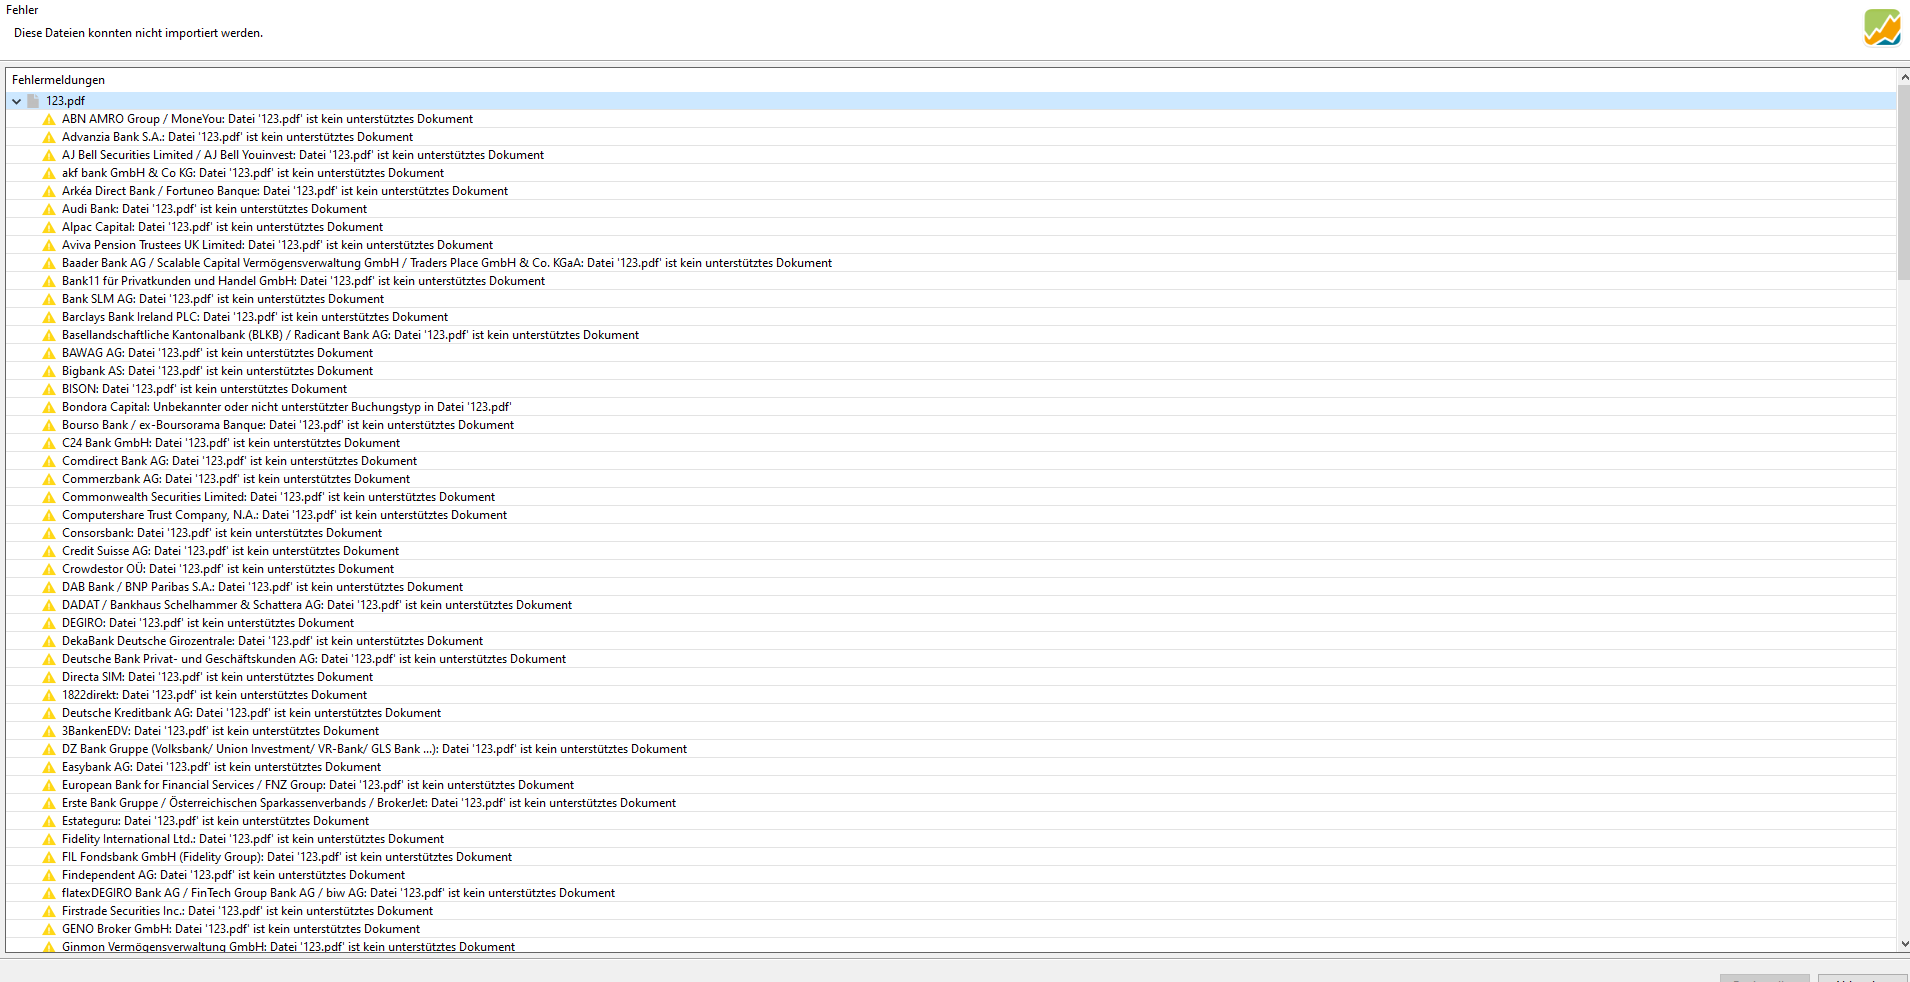
Task: Click warning icon on Comdirect Bank AG row
Action: [x=49, y=461]
